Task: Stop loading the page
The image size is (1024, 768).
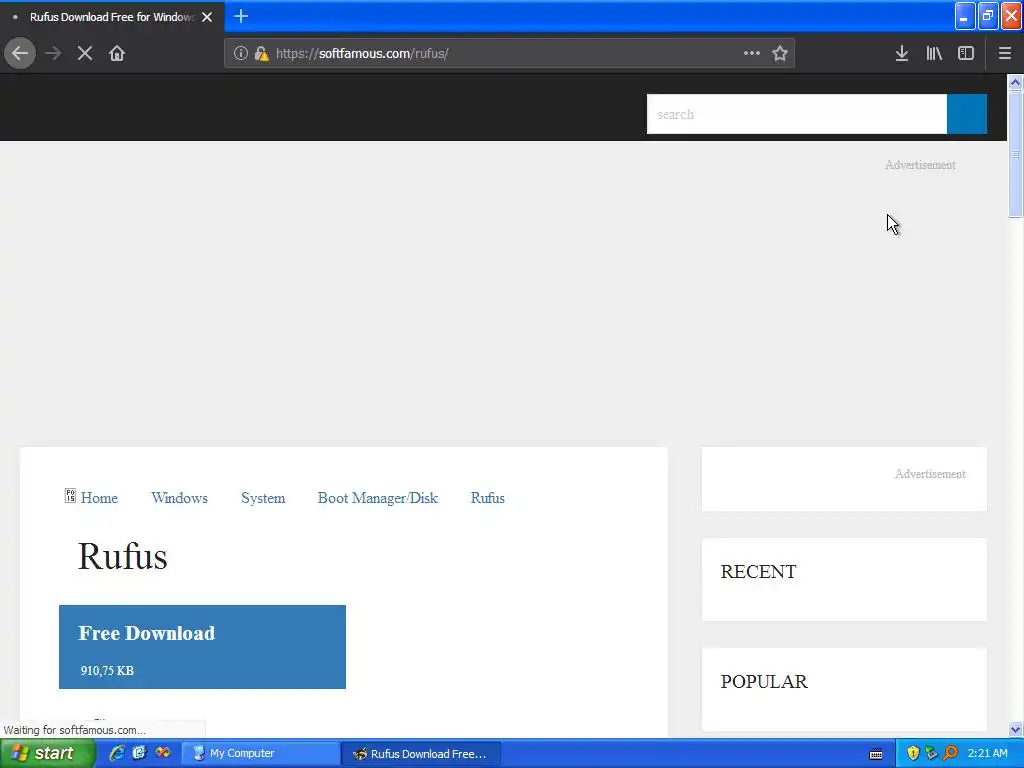Action: 85,53
